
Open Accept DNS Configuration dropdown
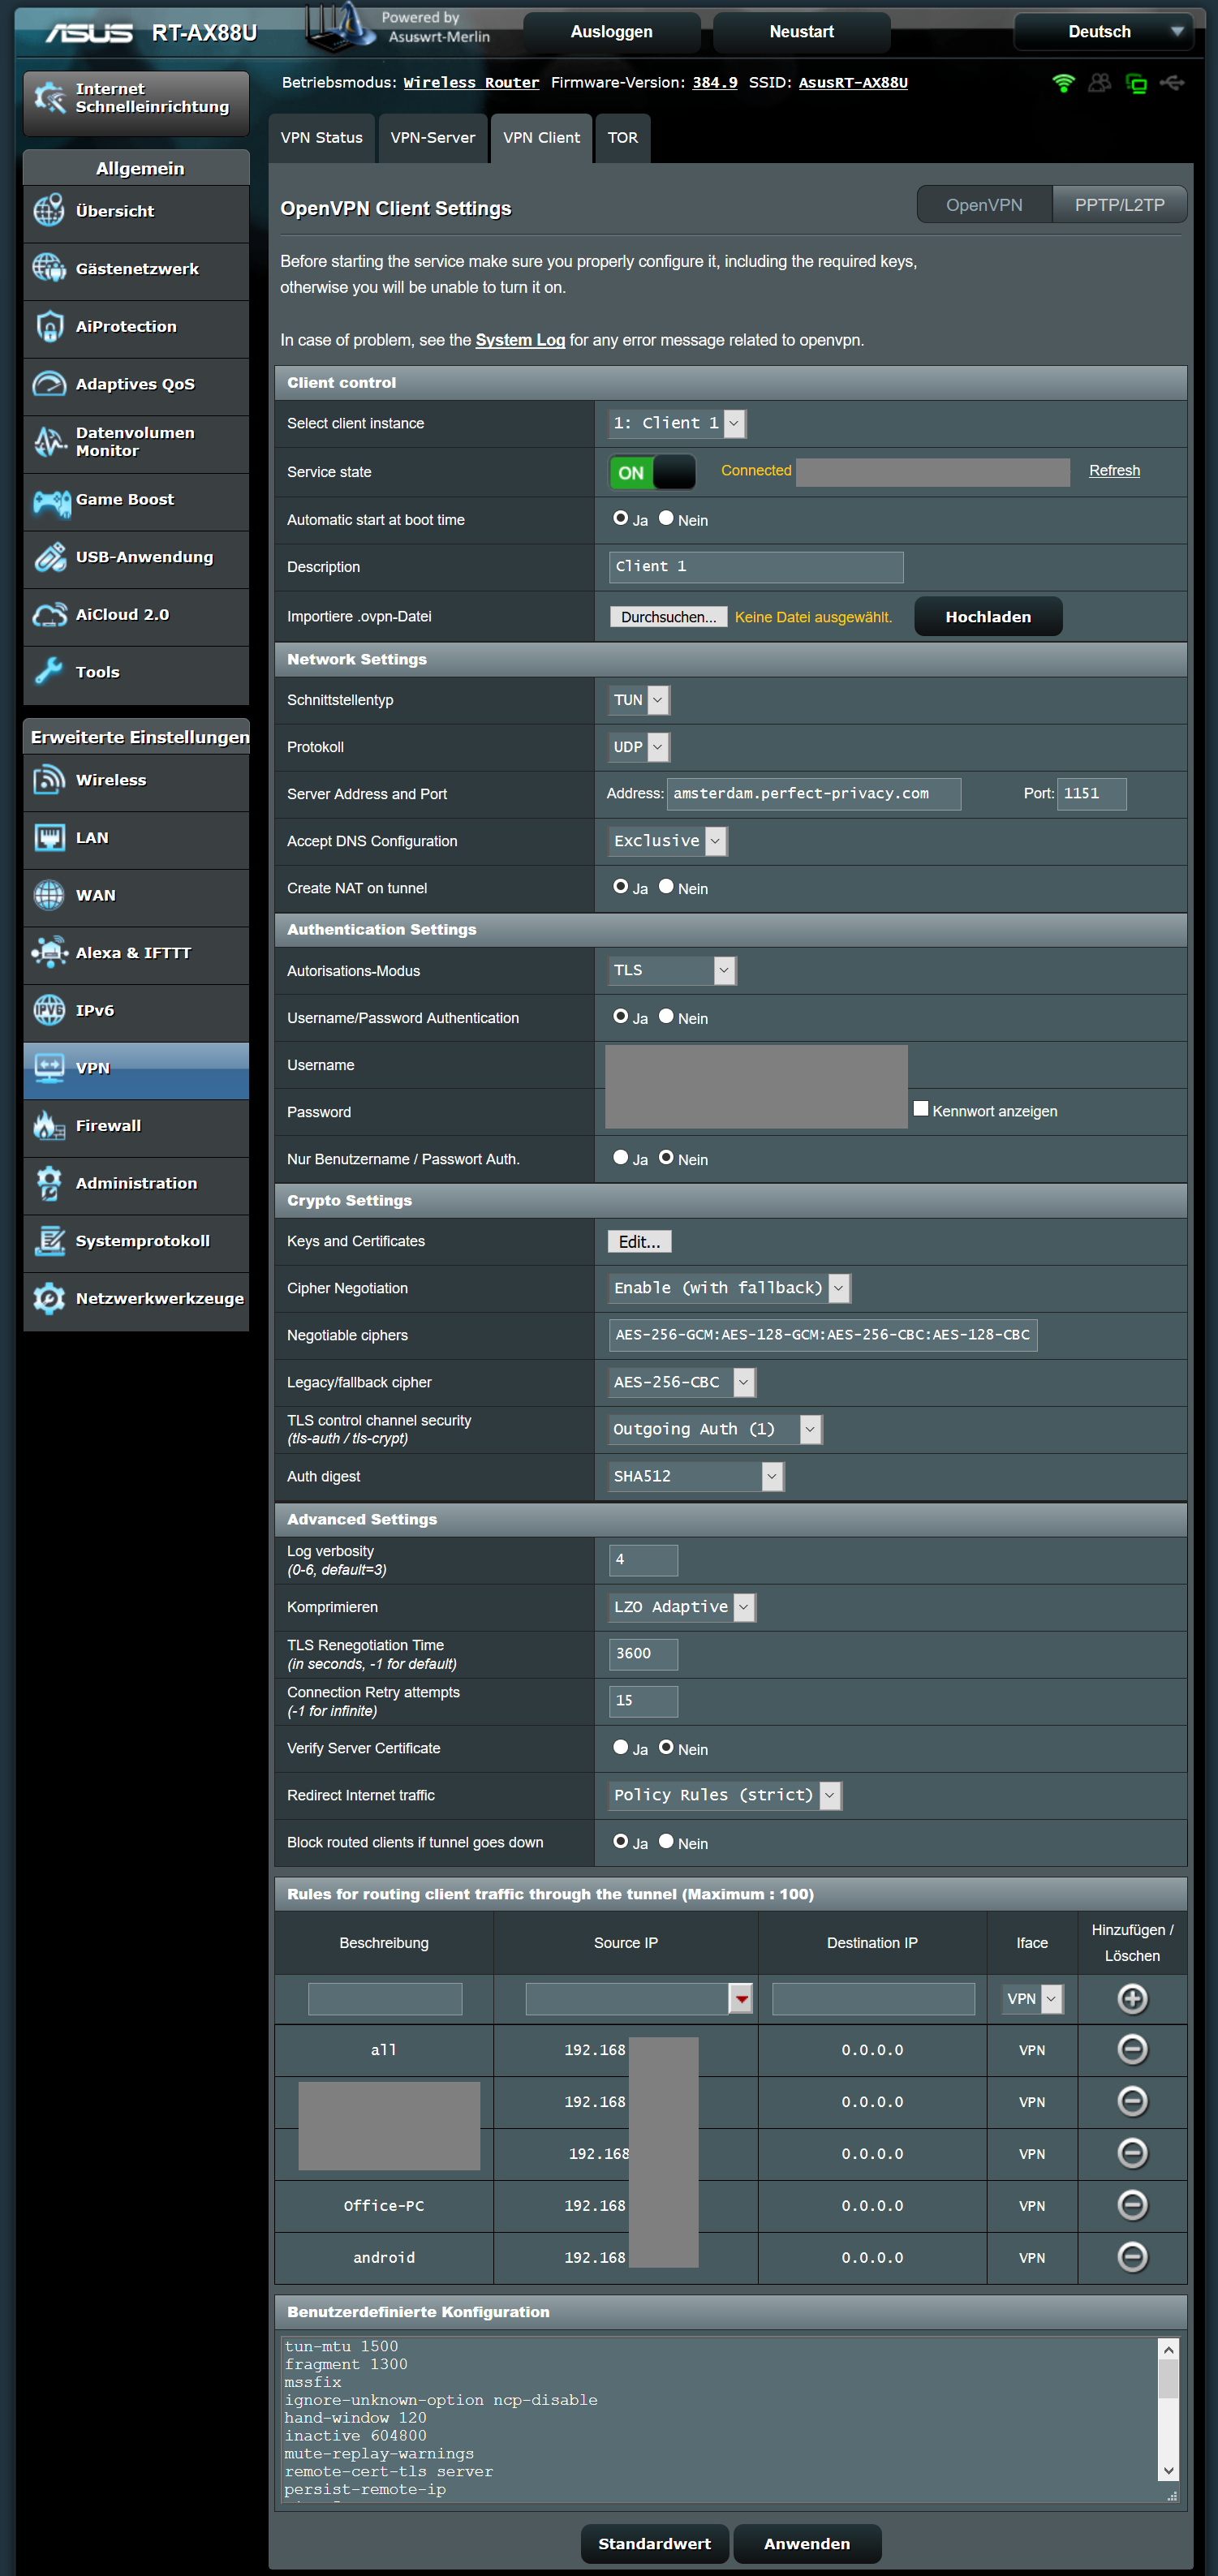668,841
